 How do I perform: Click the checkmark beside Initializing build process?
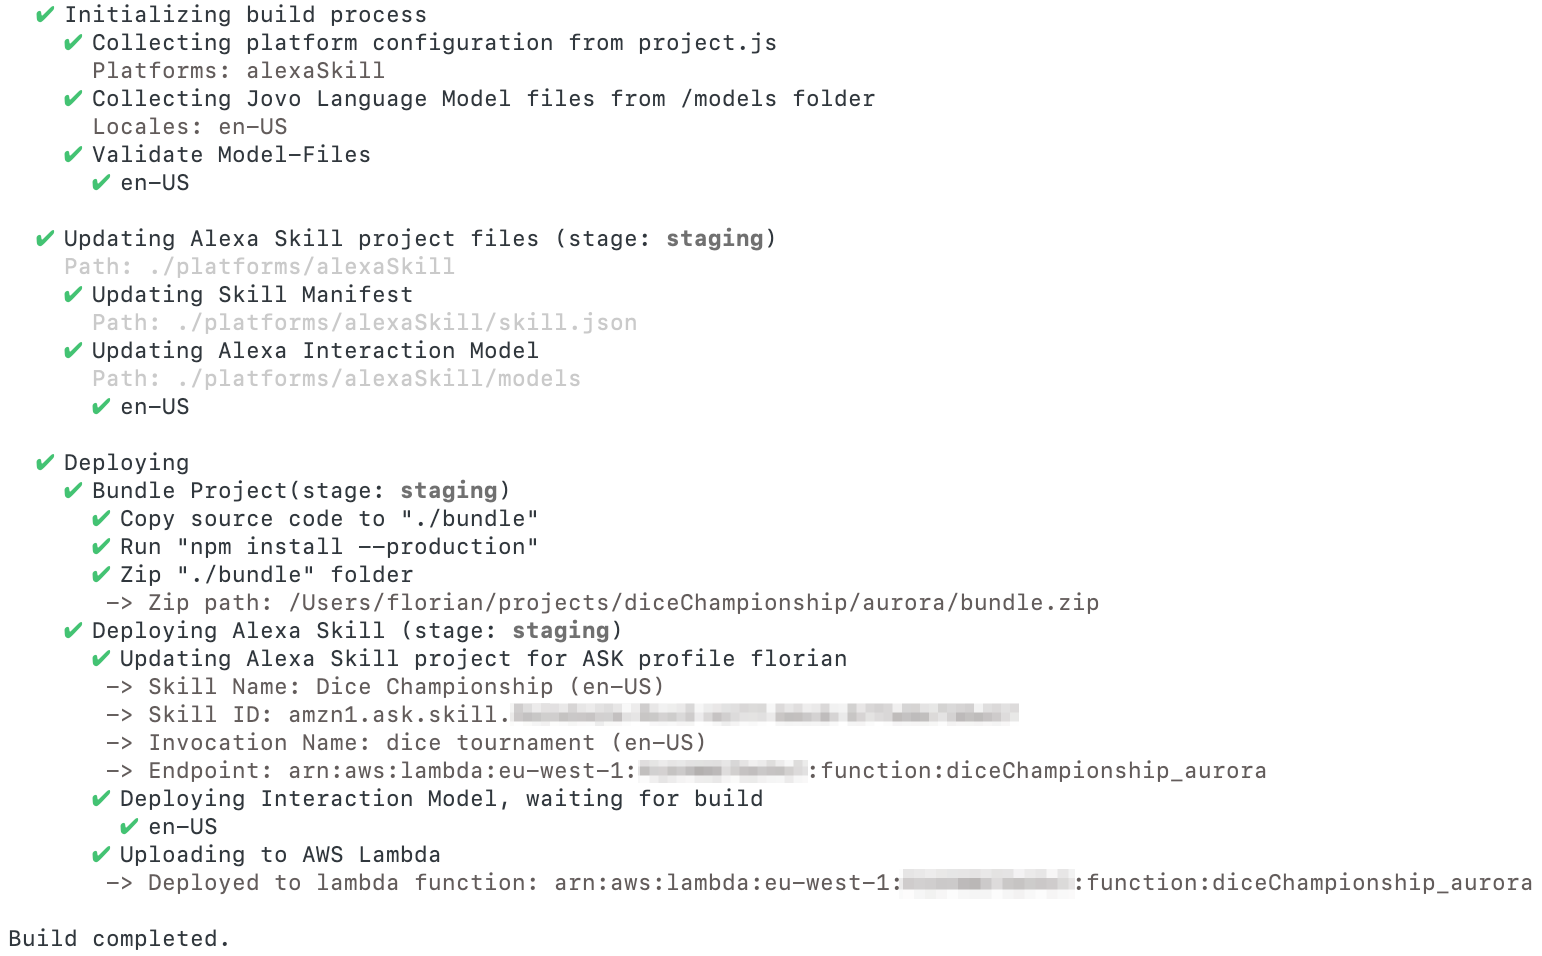(x=44, y=15)
